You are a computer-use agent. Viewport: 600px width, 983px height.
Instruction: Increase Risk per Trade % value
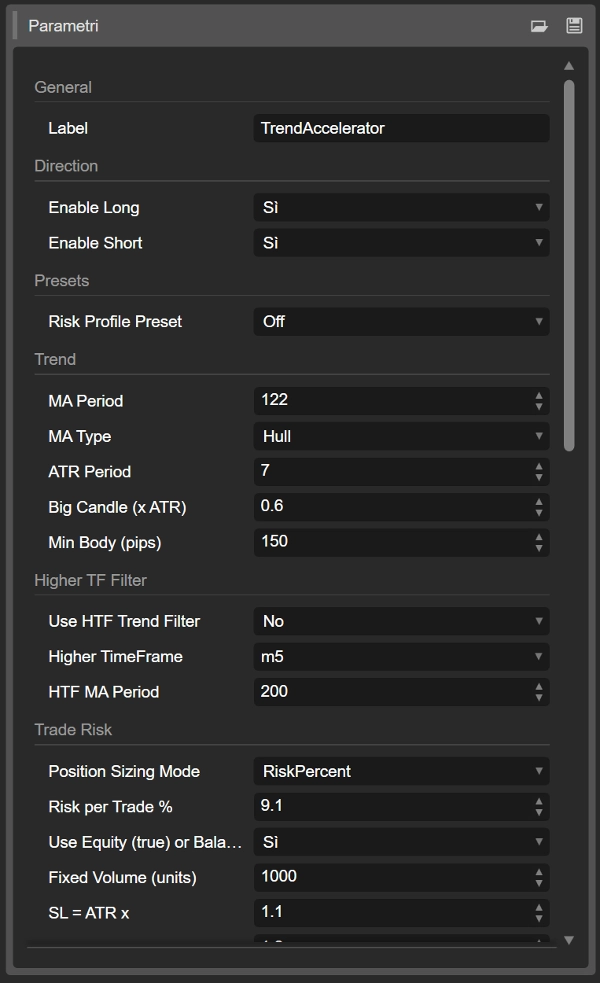(x=540, y=801)
